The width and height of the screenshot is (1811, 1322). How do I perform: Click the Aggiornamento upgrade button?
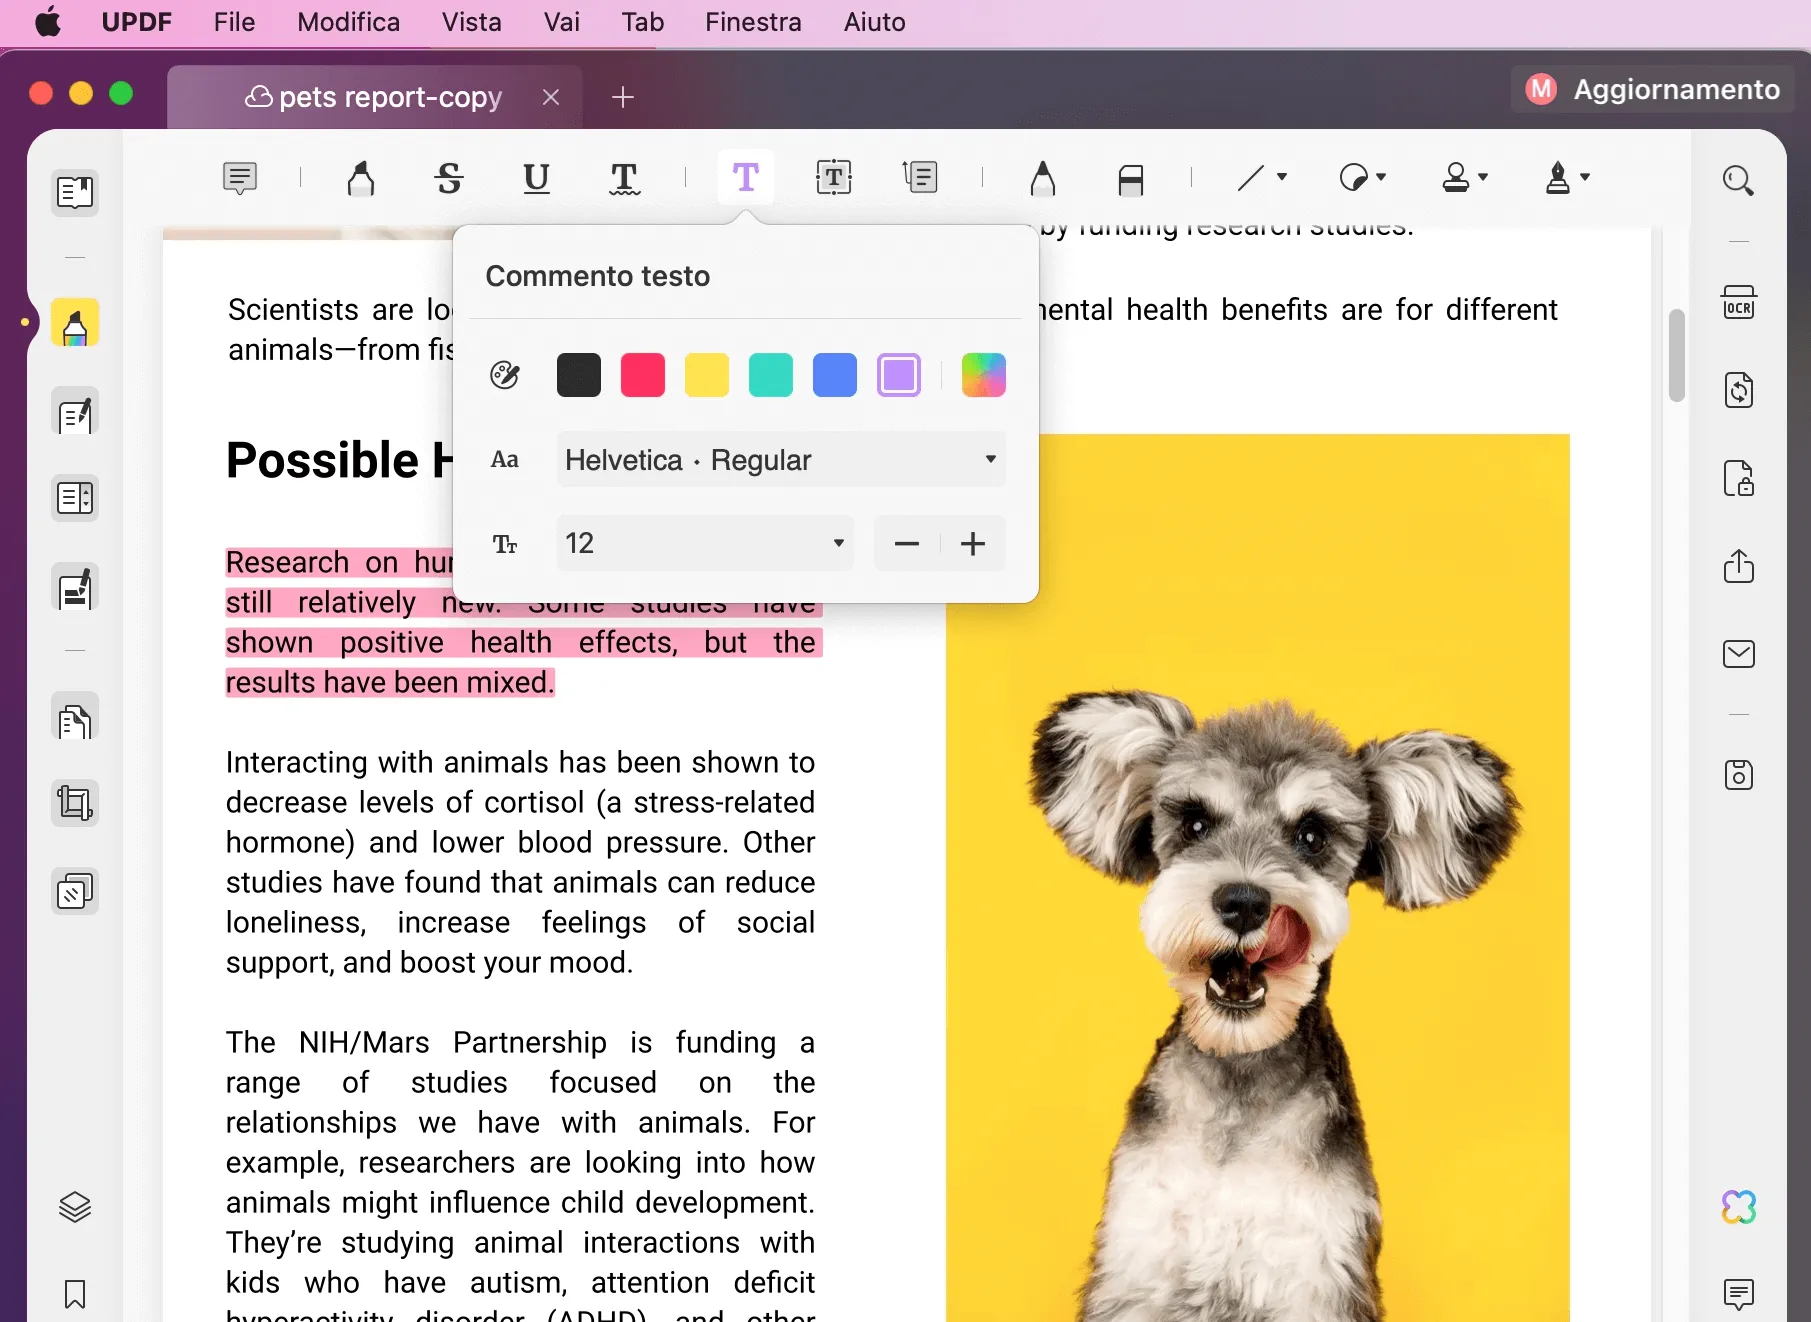(x=1653, y=90)
